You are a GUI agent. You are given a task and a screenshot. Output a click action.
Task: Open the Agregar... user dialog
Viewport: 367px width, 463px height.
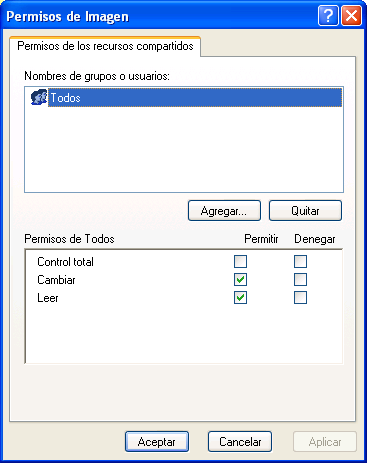coord(224,211)
